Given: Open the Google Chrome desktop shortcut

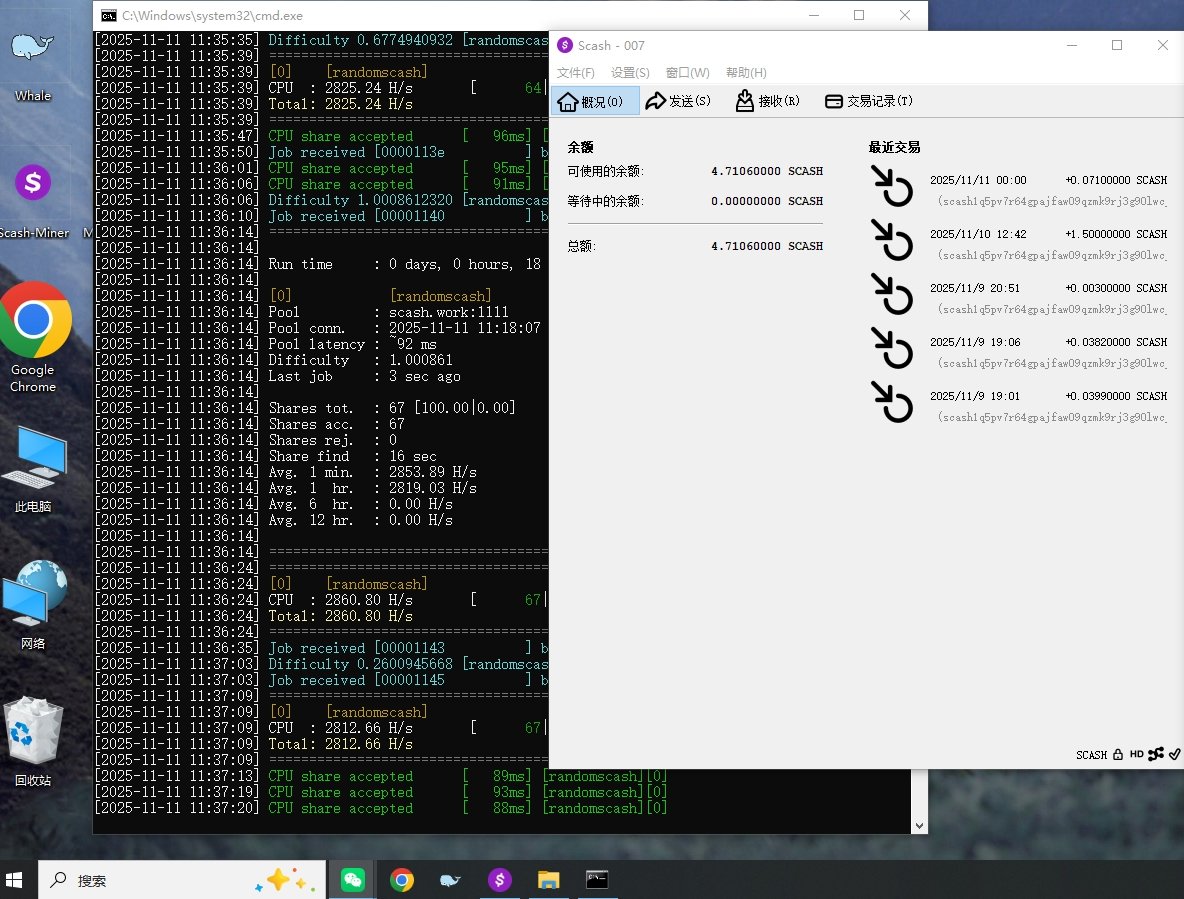Looking at the screenshot, I should pos(33,337).
